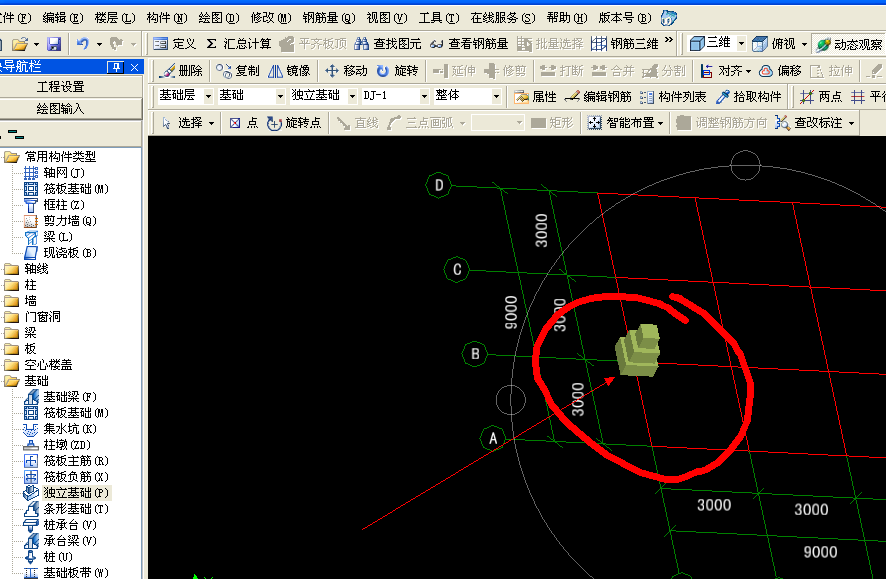This screenshot has width=886, height=579.
Task: Open the 偏移 offset tool
Action: coord(780,71)
